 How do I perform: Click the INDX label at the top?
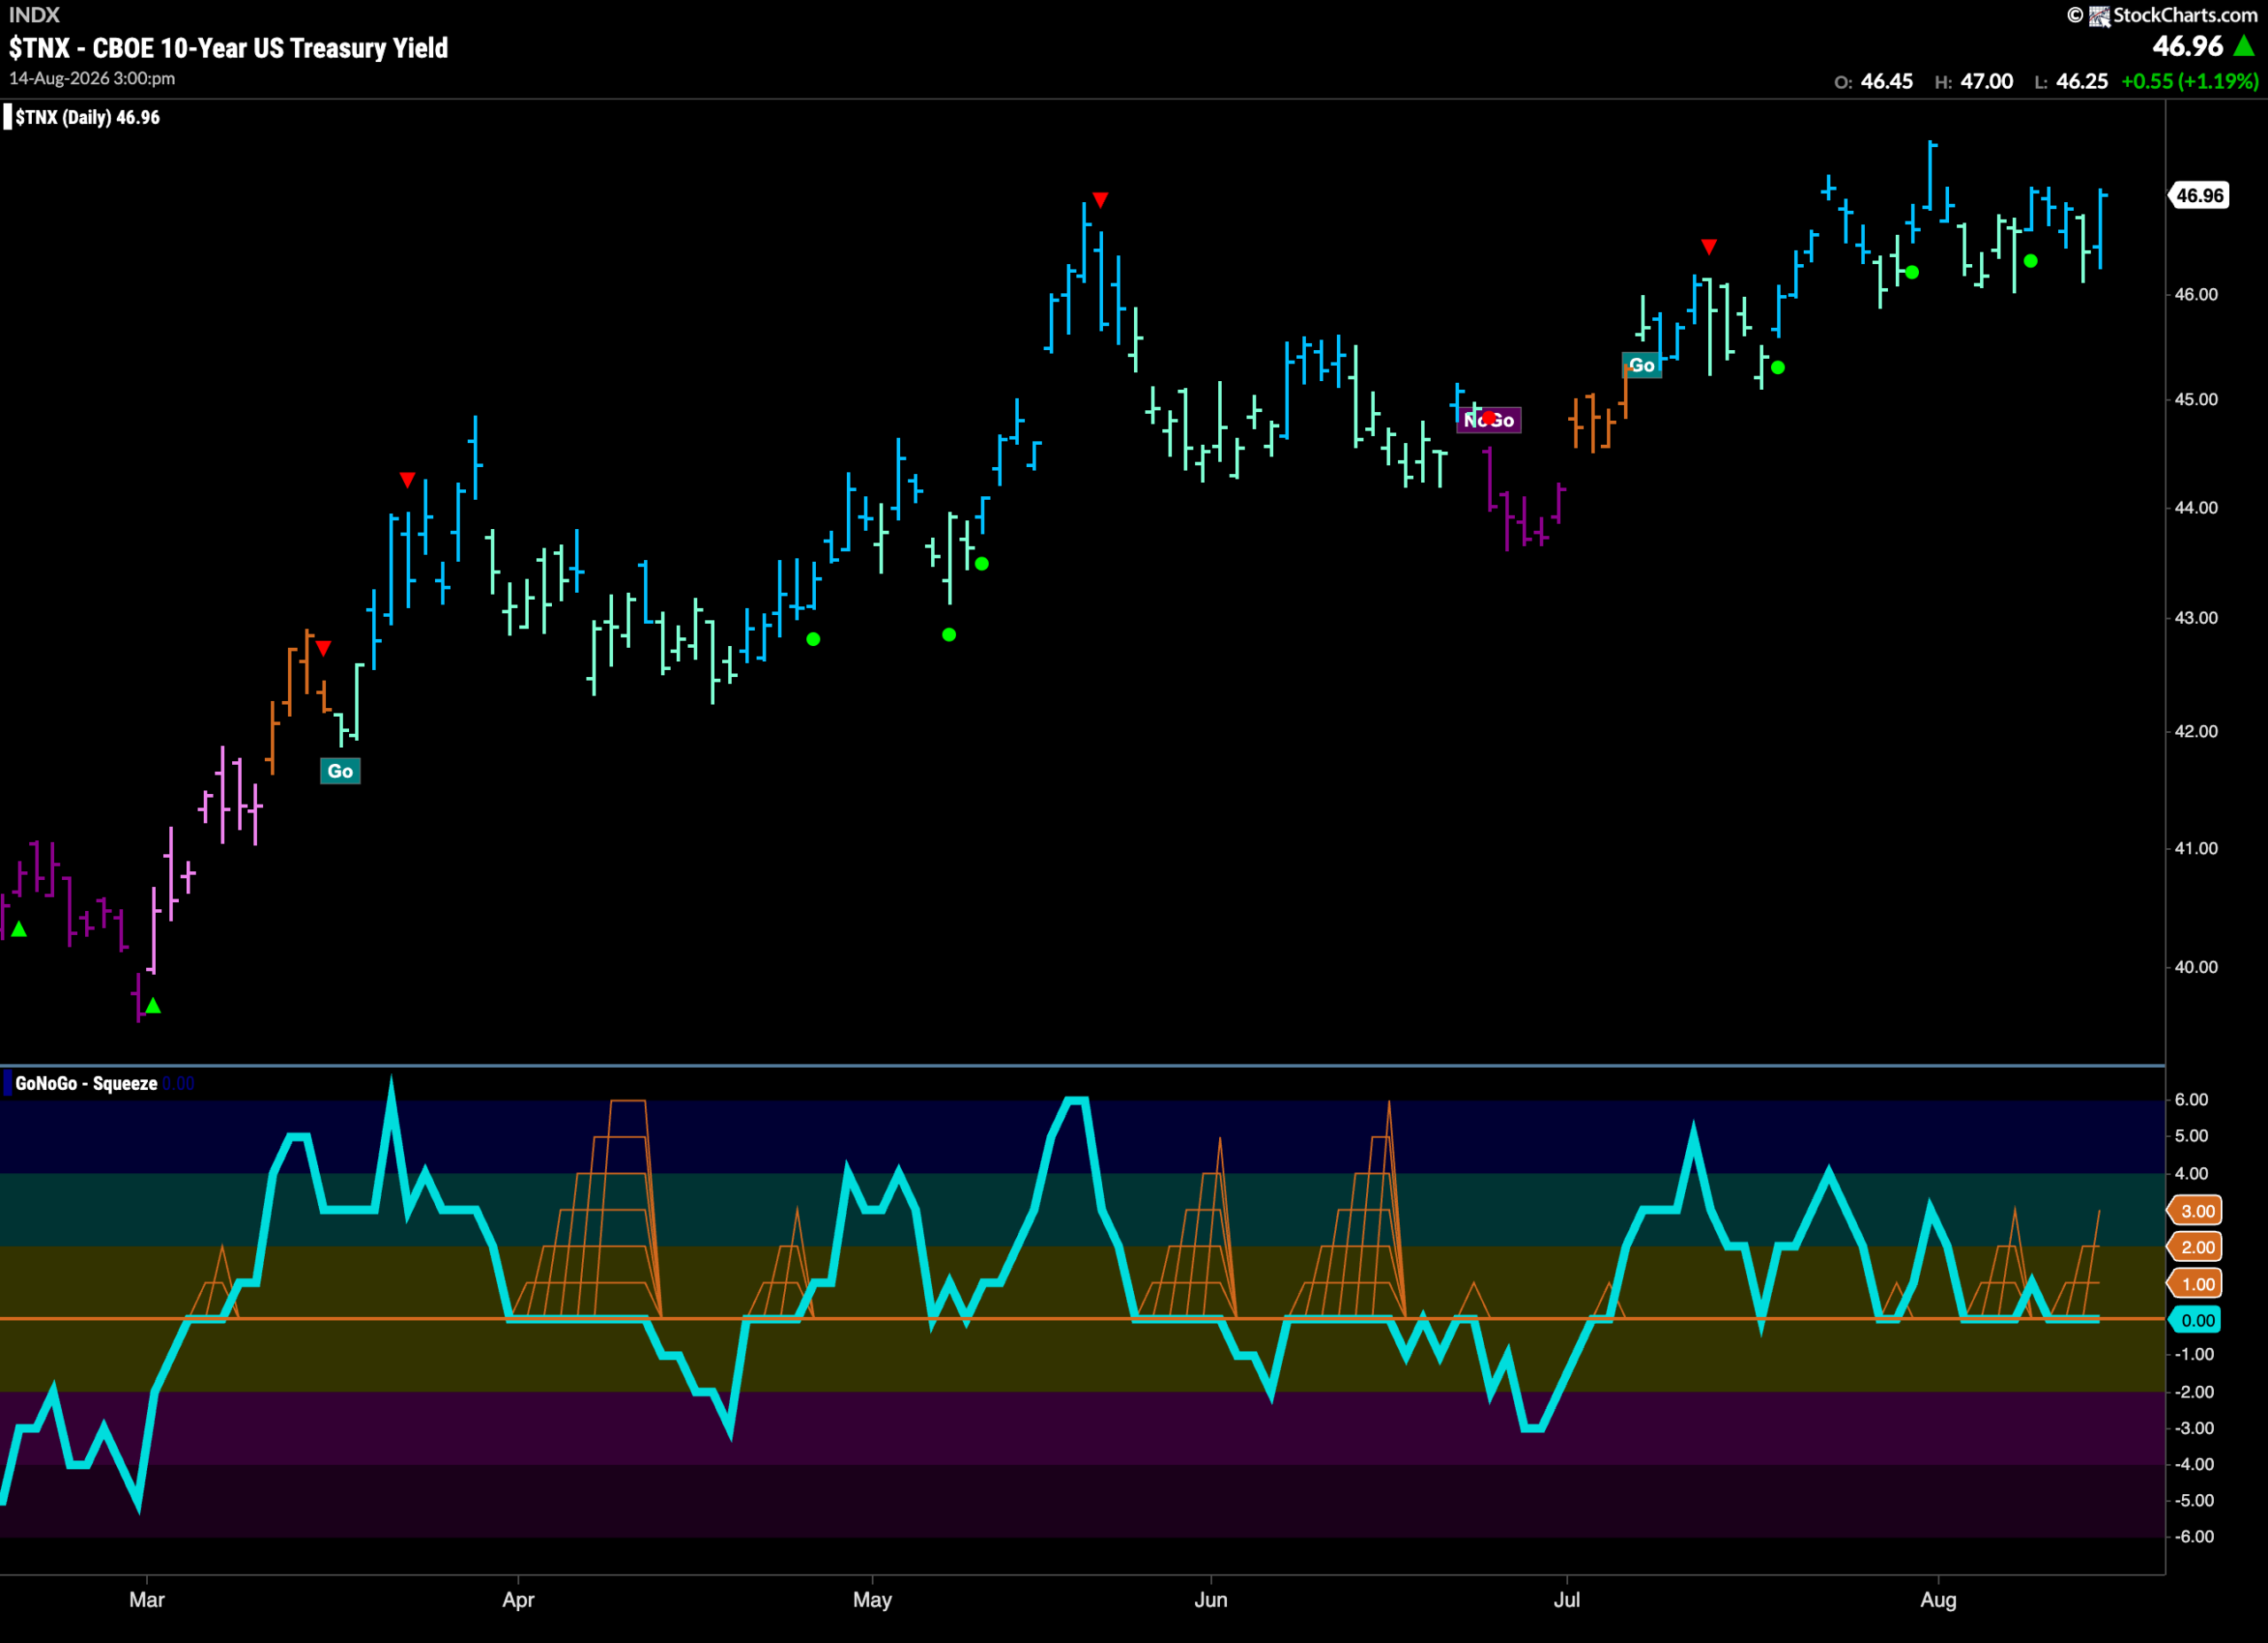34,15
